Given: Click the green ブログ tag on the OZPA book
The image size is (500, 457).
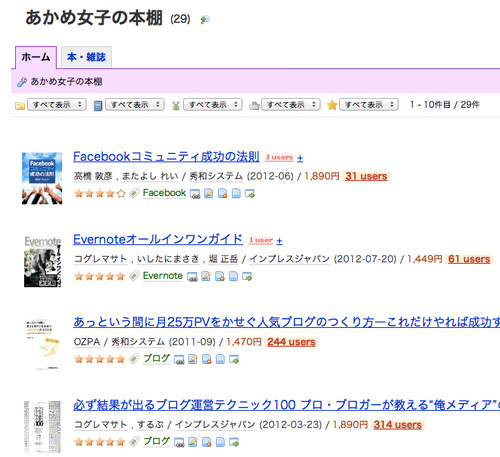Looking at the screenshot, I should point(156,358).
